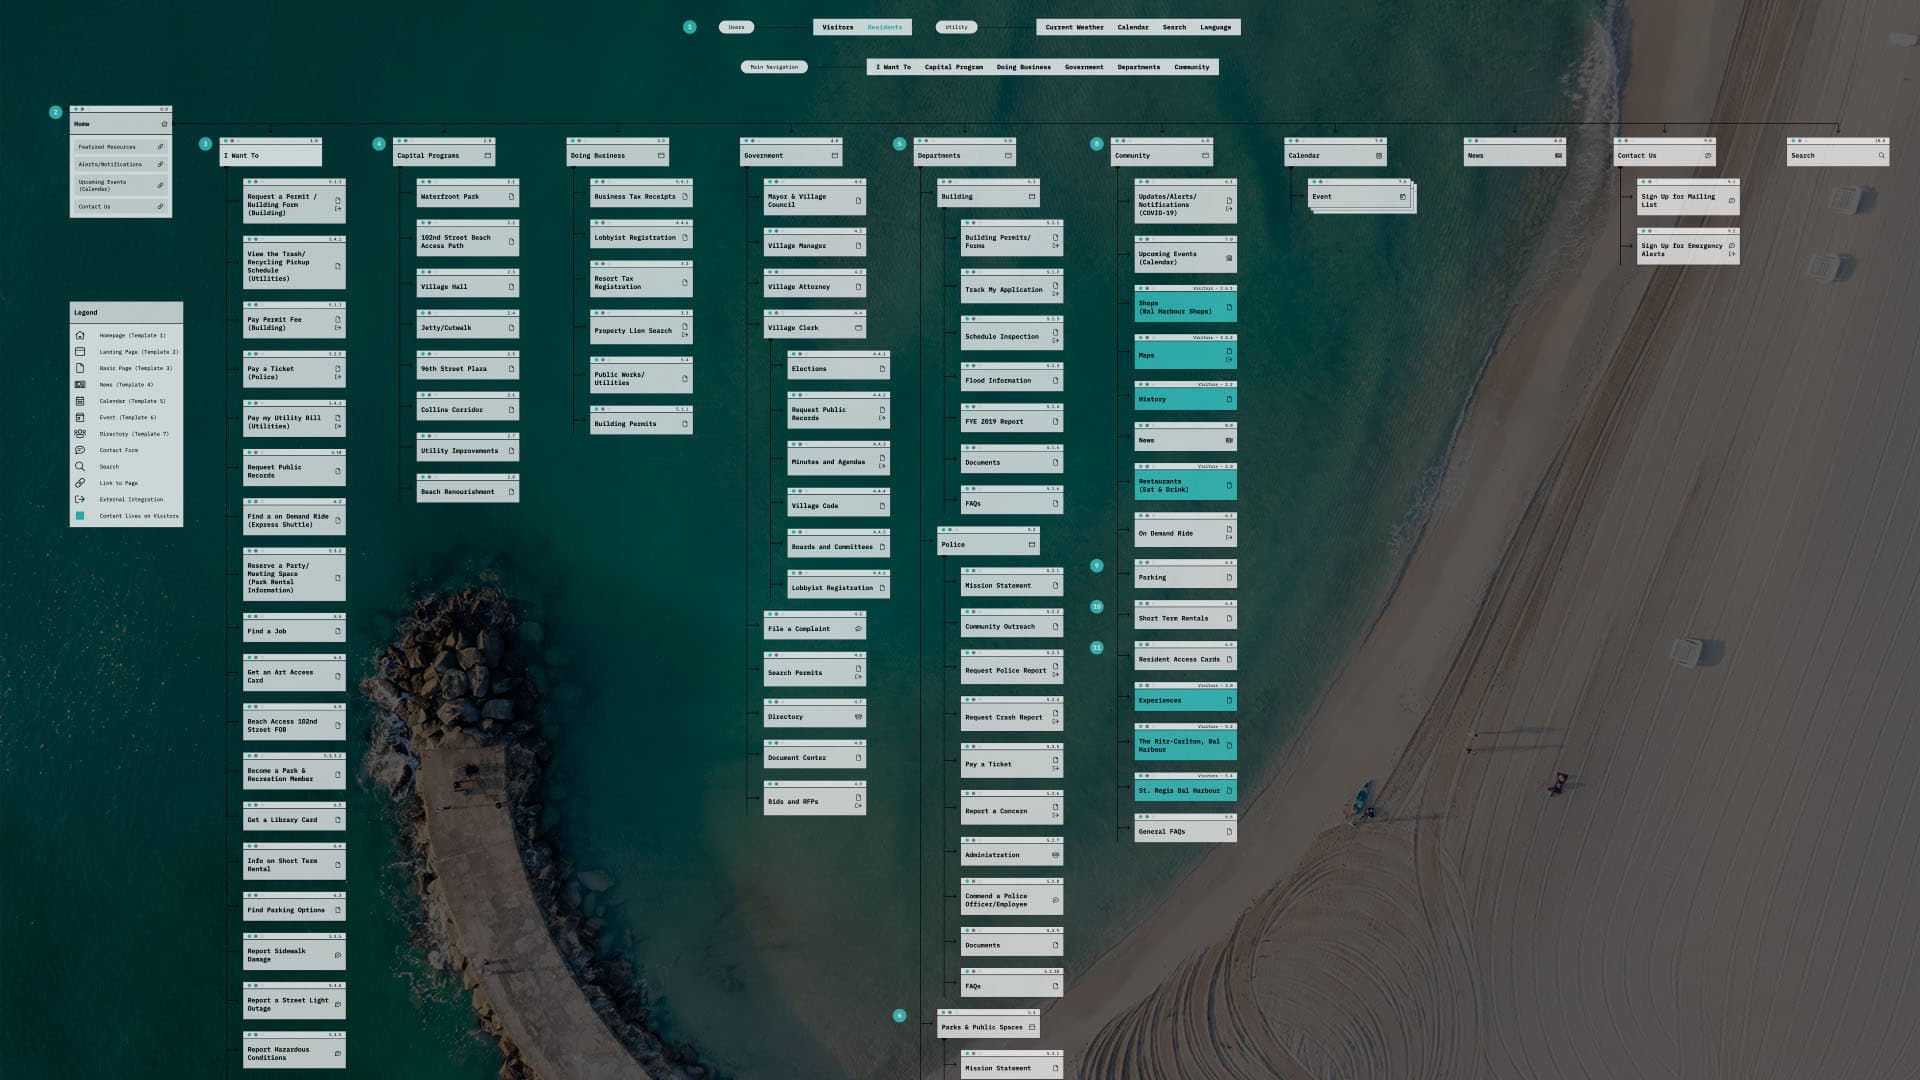
Task: Click Language in the utility bar
Action: pos(1215,28)
